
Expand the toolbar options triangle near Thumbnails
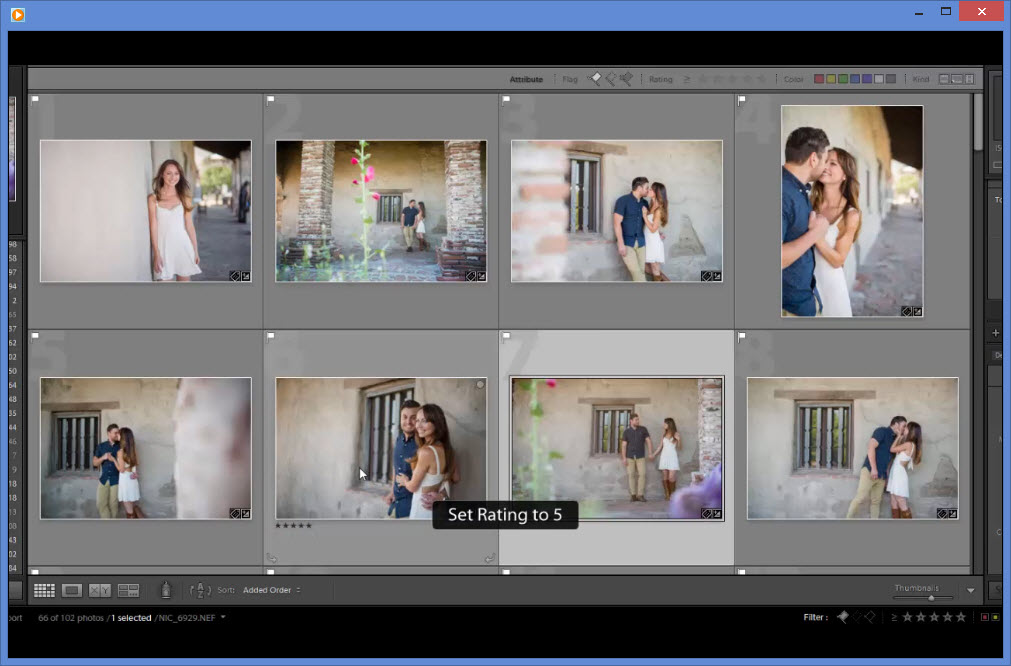coord(970,591)
